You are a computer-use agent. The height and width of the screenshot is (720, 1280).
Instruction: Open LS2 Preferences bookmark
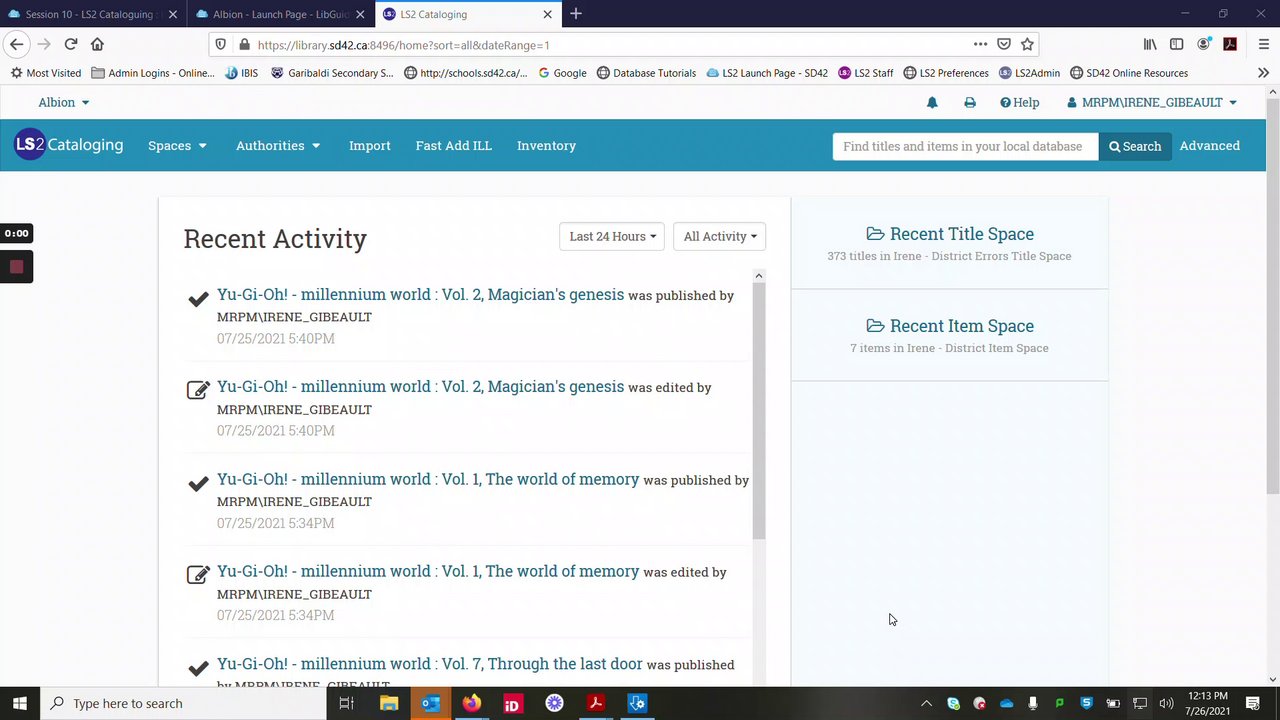pyautogui.click(x=946, y=73)
